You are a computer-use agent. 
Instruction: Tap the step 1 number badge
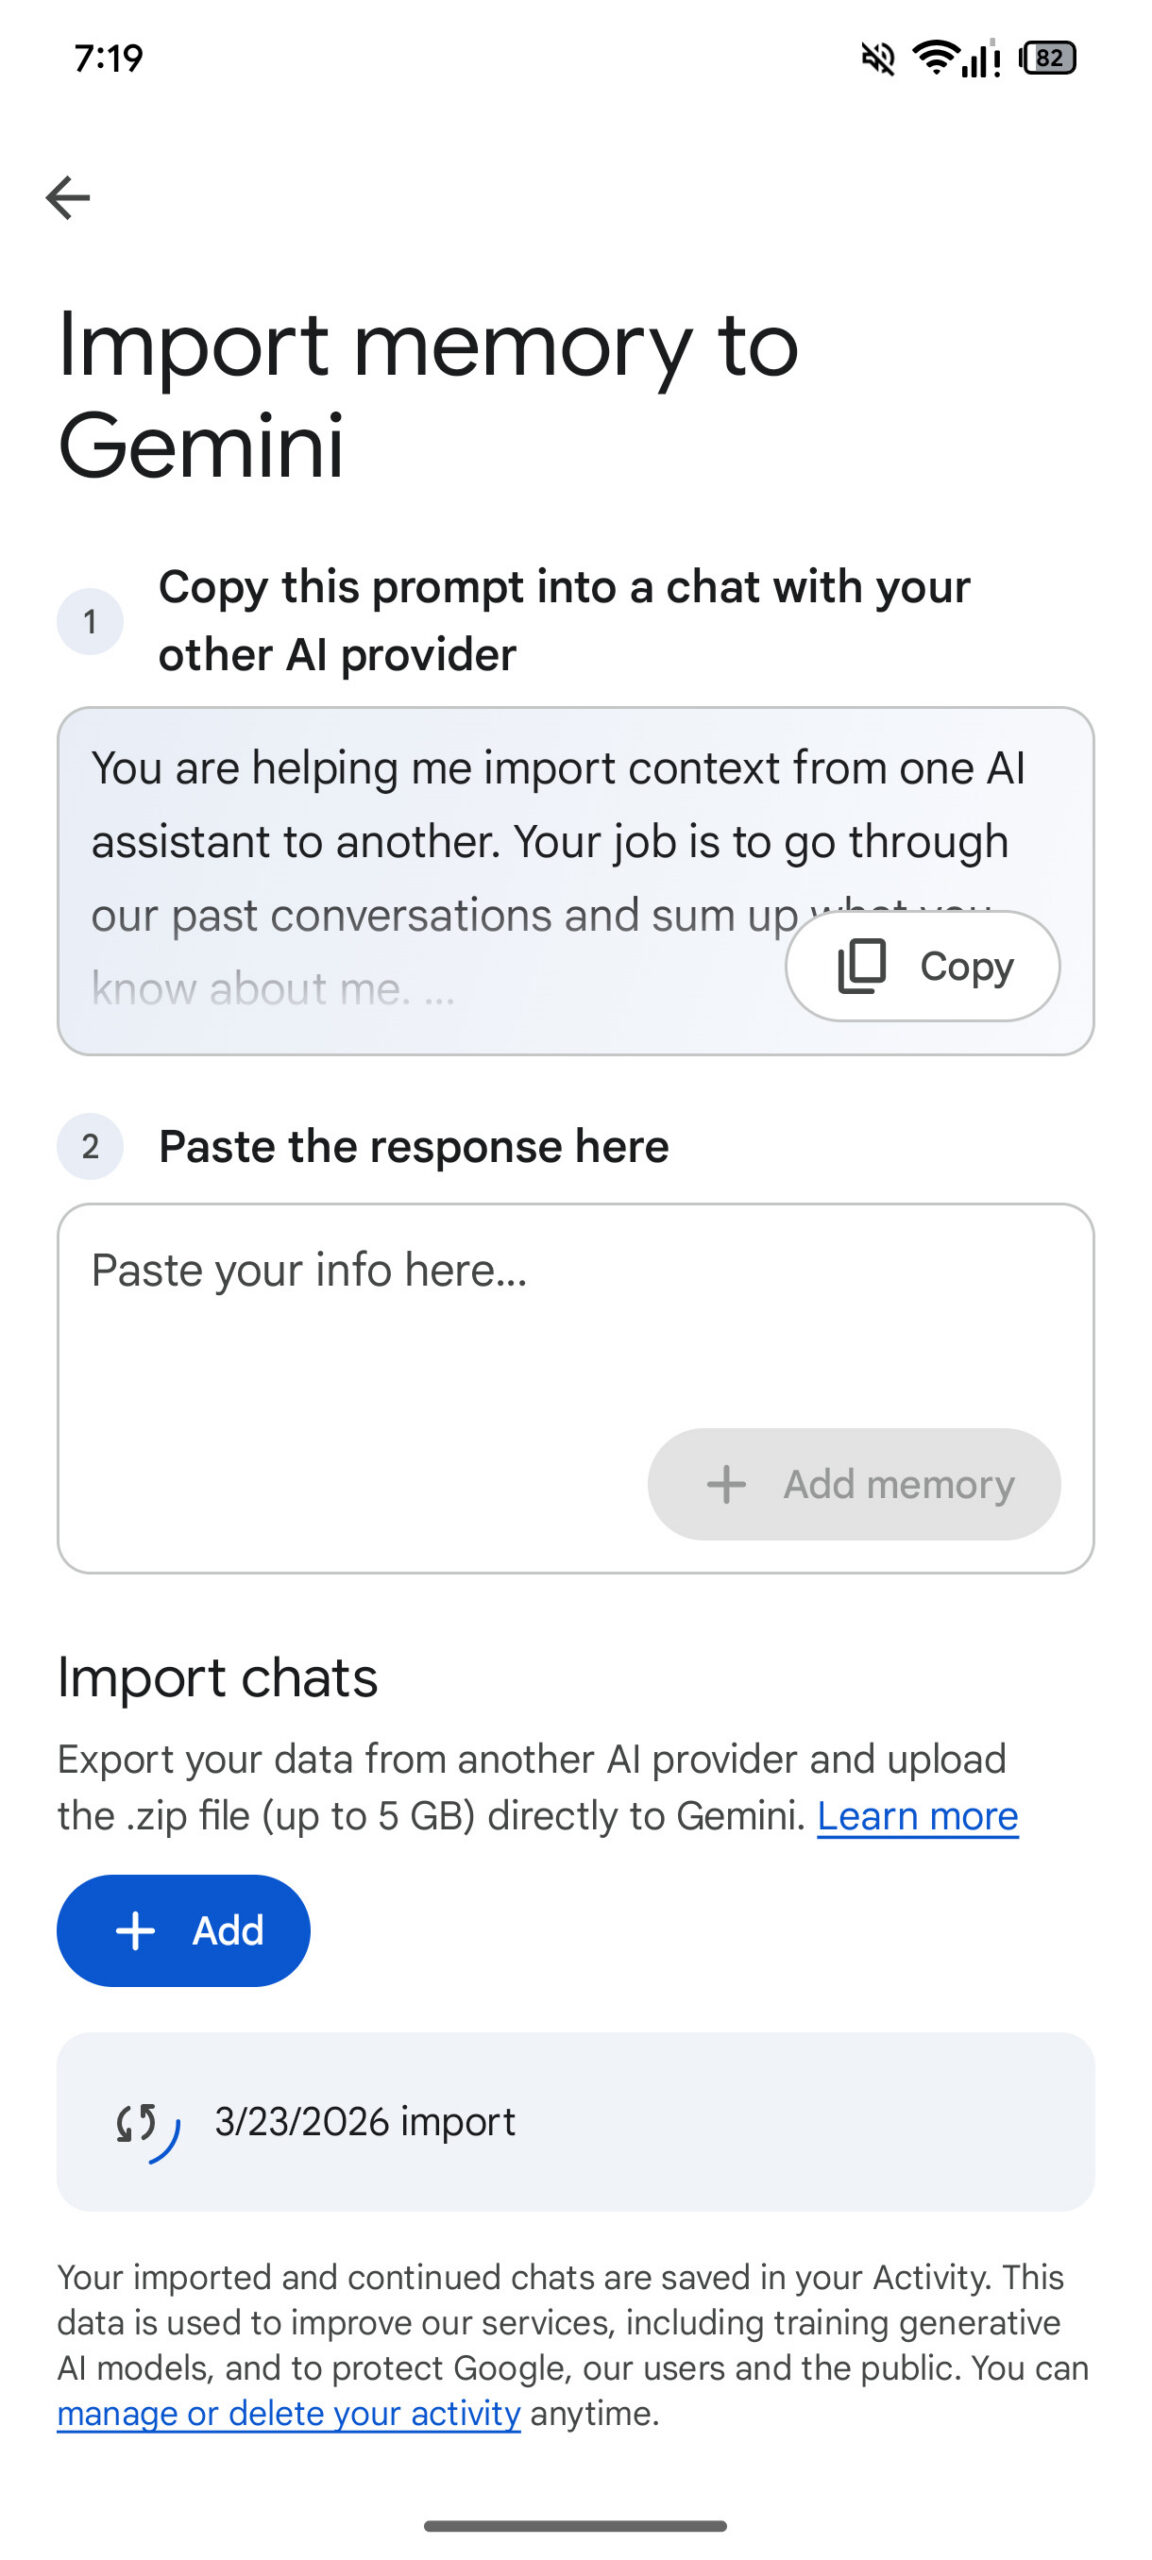(x=90, y=621)
